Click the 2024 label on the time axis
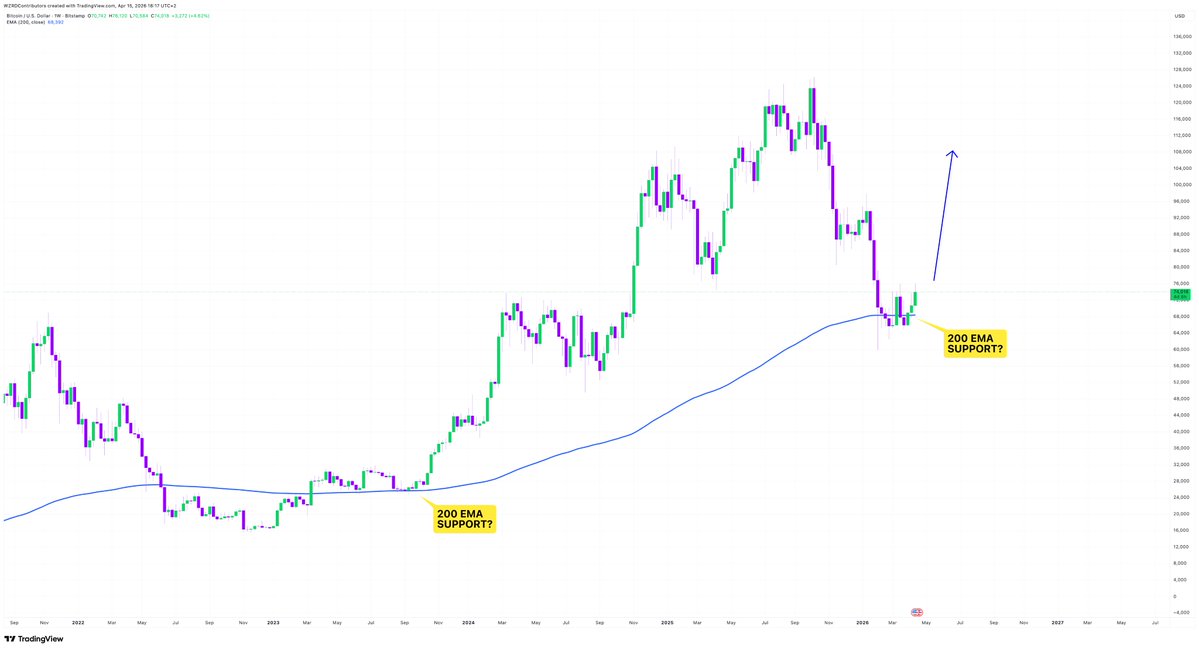 tap(469, 622)
